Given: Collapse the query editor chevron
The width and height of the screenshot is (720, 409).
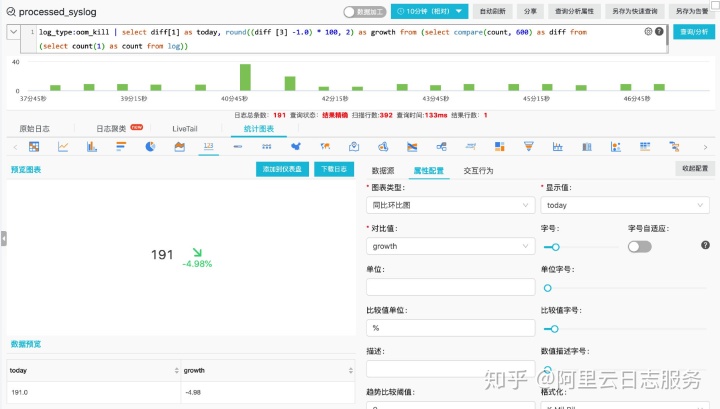Looking at the screenshot, I should coord(13,32).
